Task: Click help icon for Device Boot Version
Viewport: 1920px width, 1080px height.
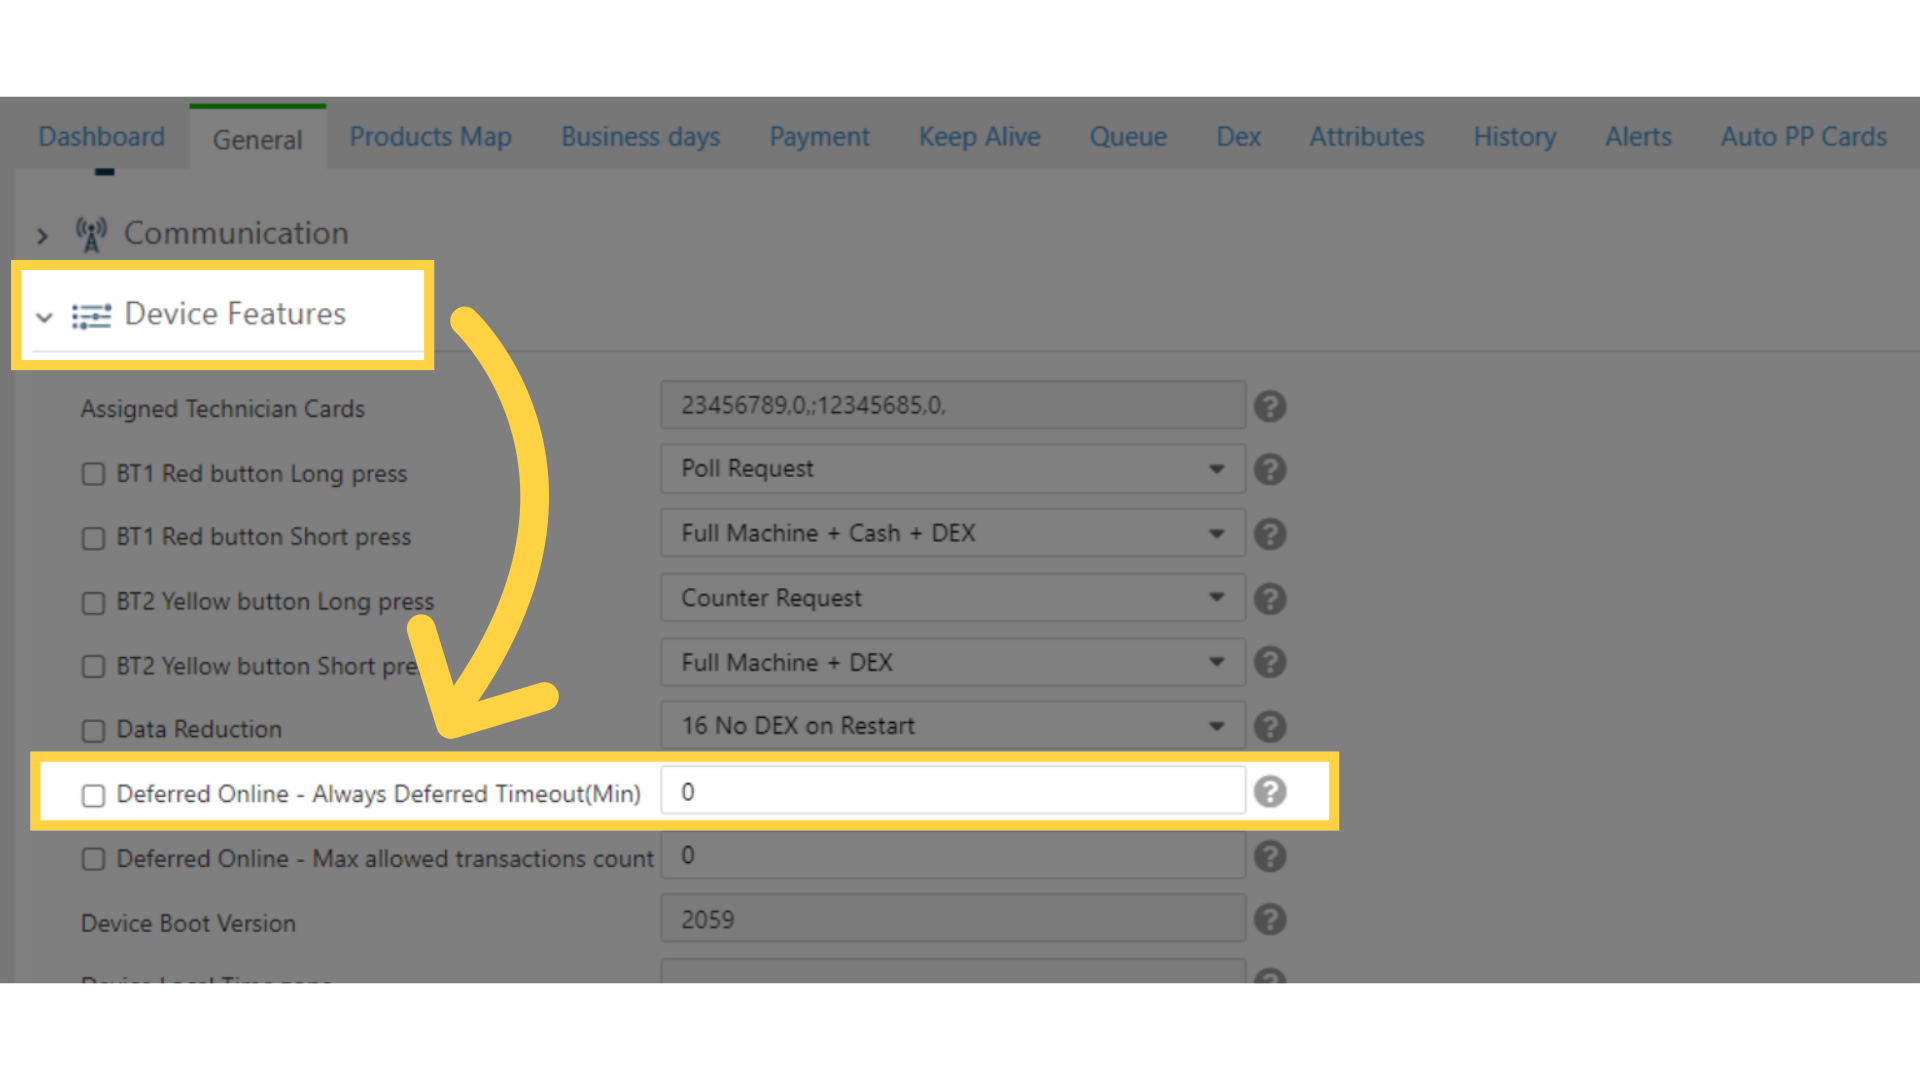Action: 1270,919
